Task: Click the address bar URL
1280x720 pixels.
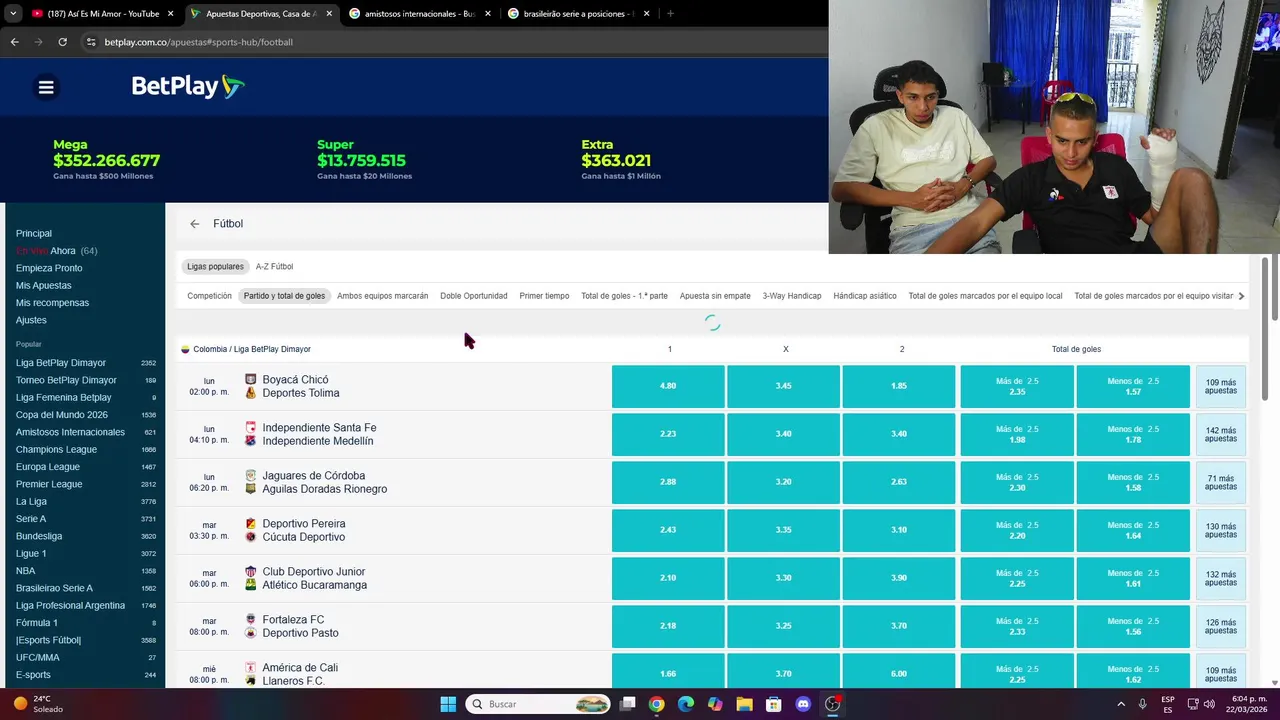Action: tap(198, 42)
